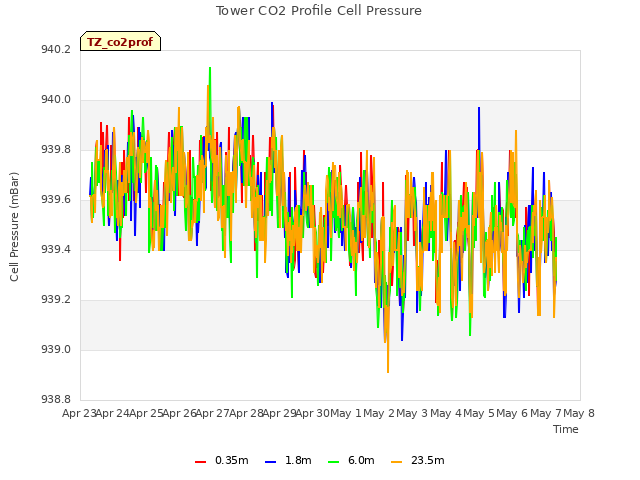Click the 939.4 y-axis tick label
Viewport: 640px width, 480px height.
[56, 250]
